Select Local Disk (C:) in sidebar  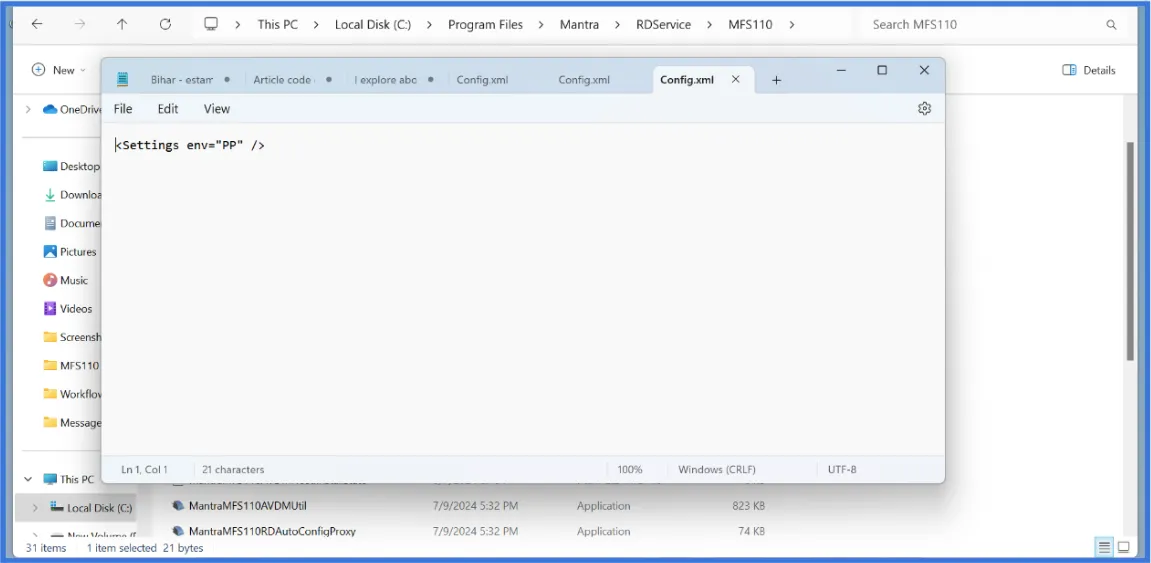pos(91,507)
